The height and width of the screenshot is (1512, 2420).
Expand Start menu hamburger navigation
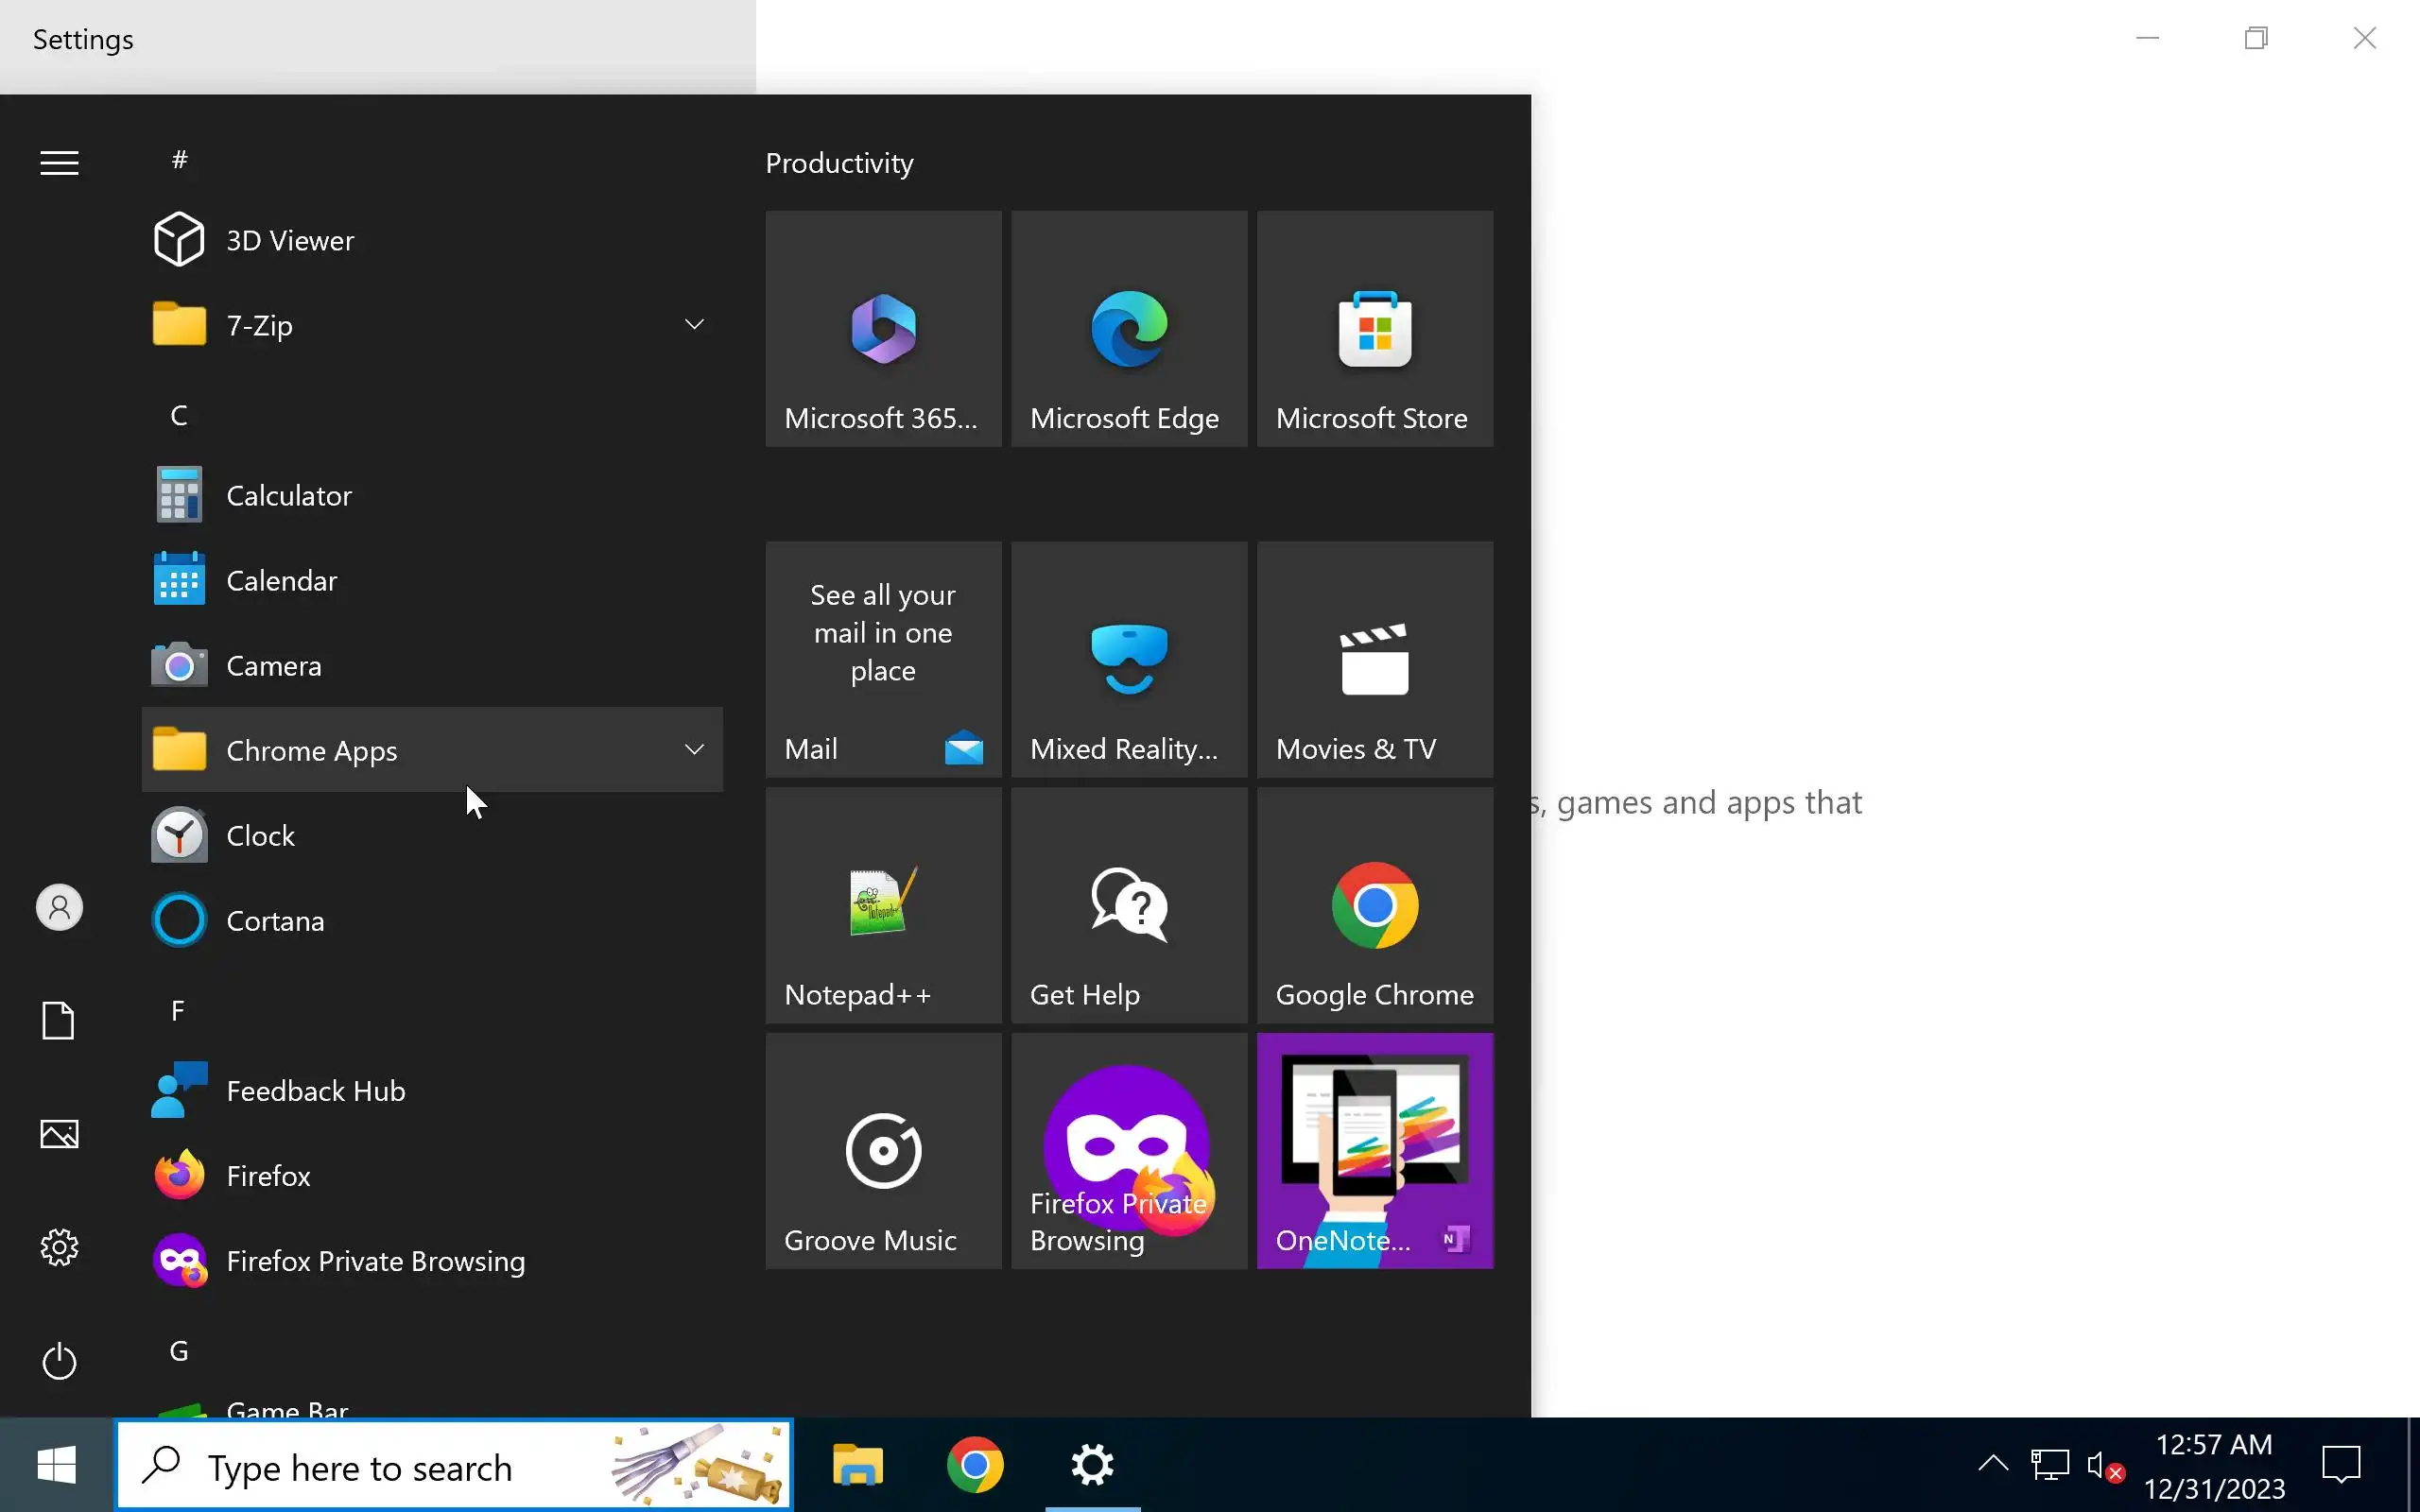tap(59, 163)
